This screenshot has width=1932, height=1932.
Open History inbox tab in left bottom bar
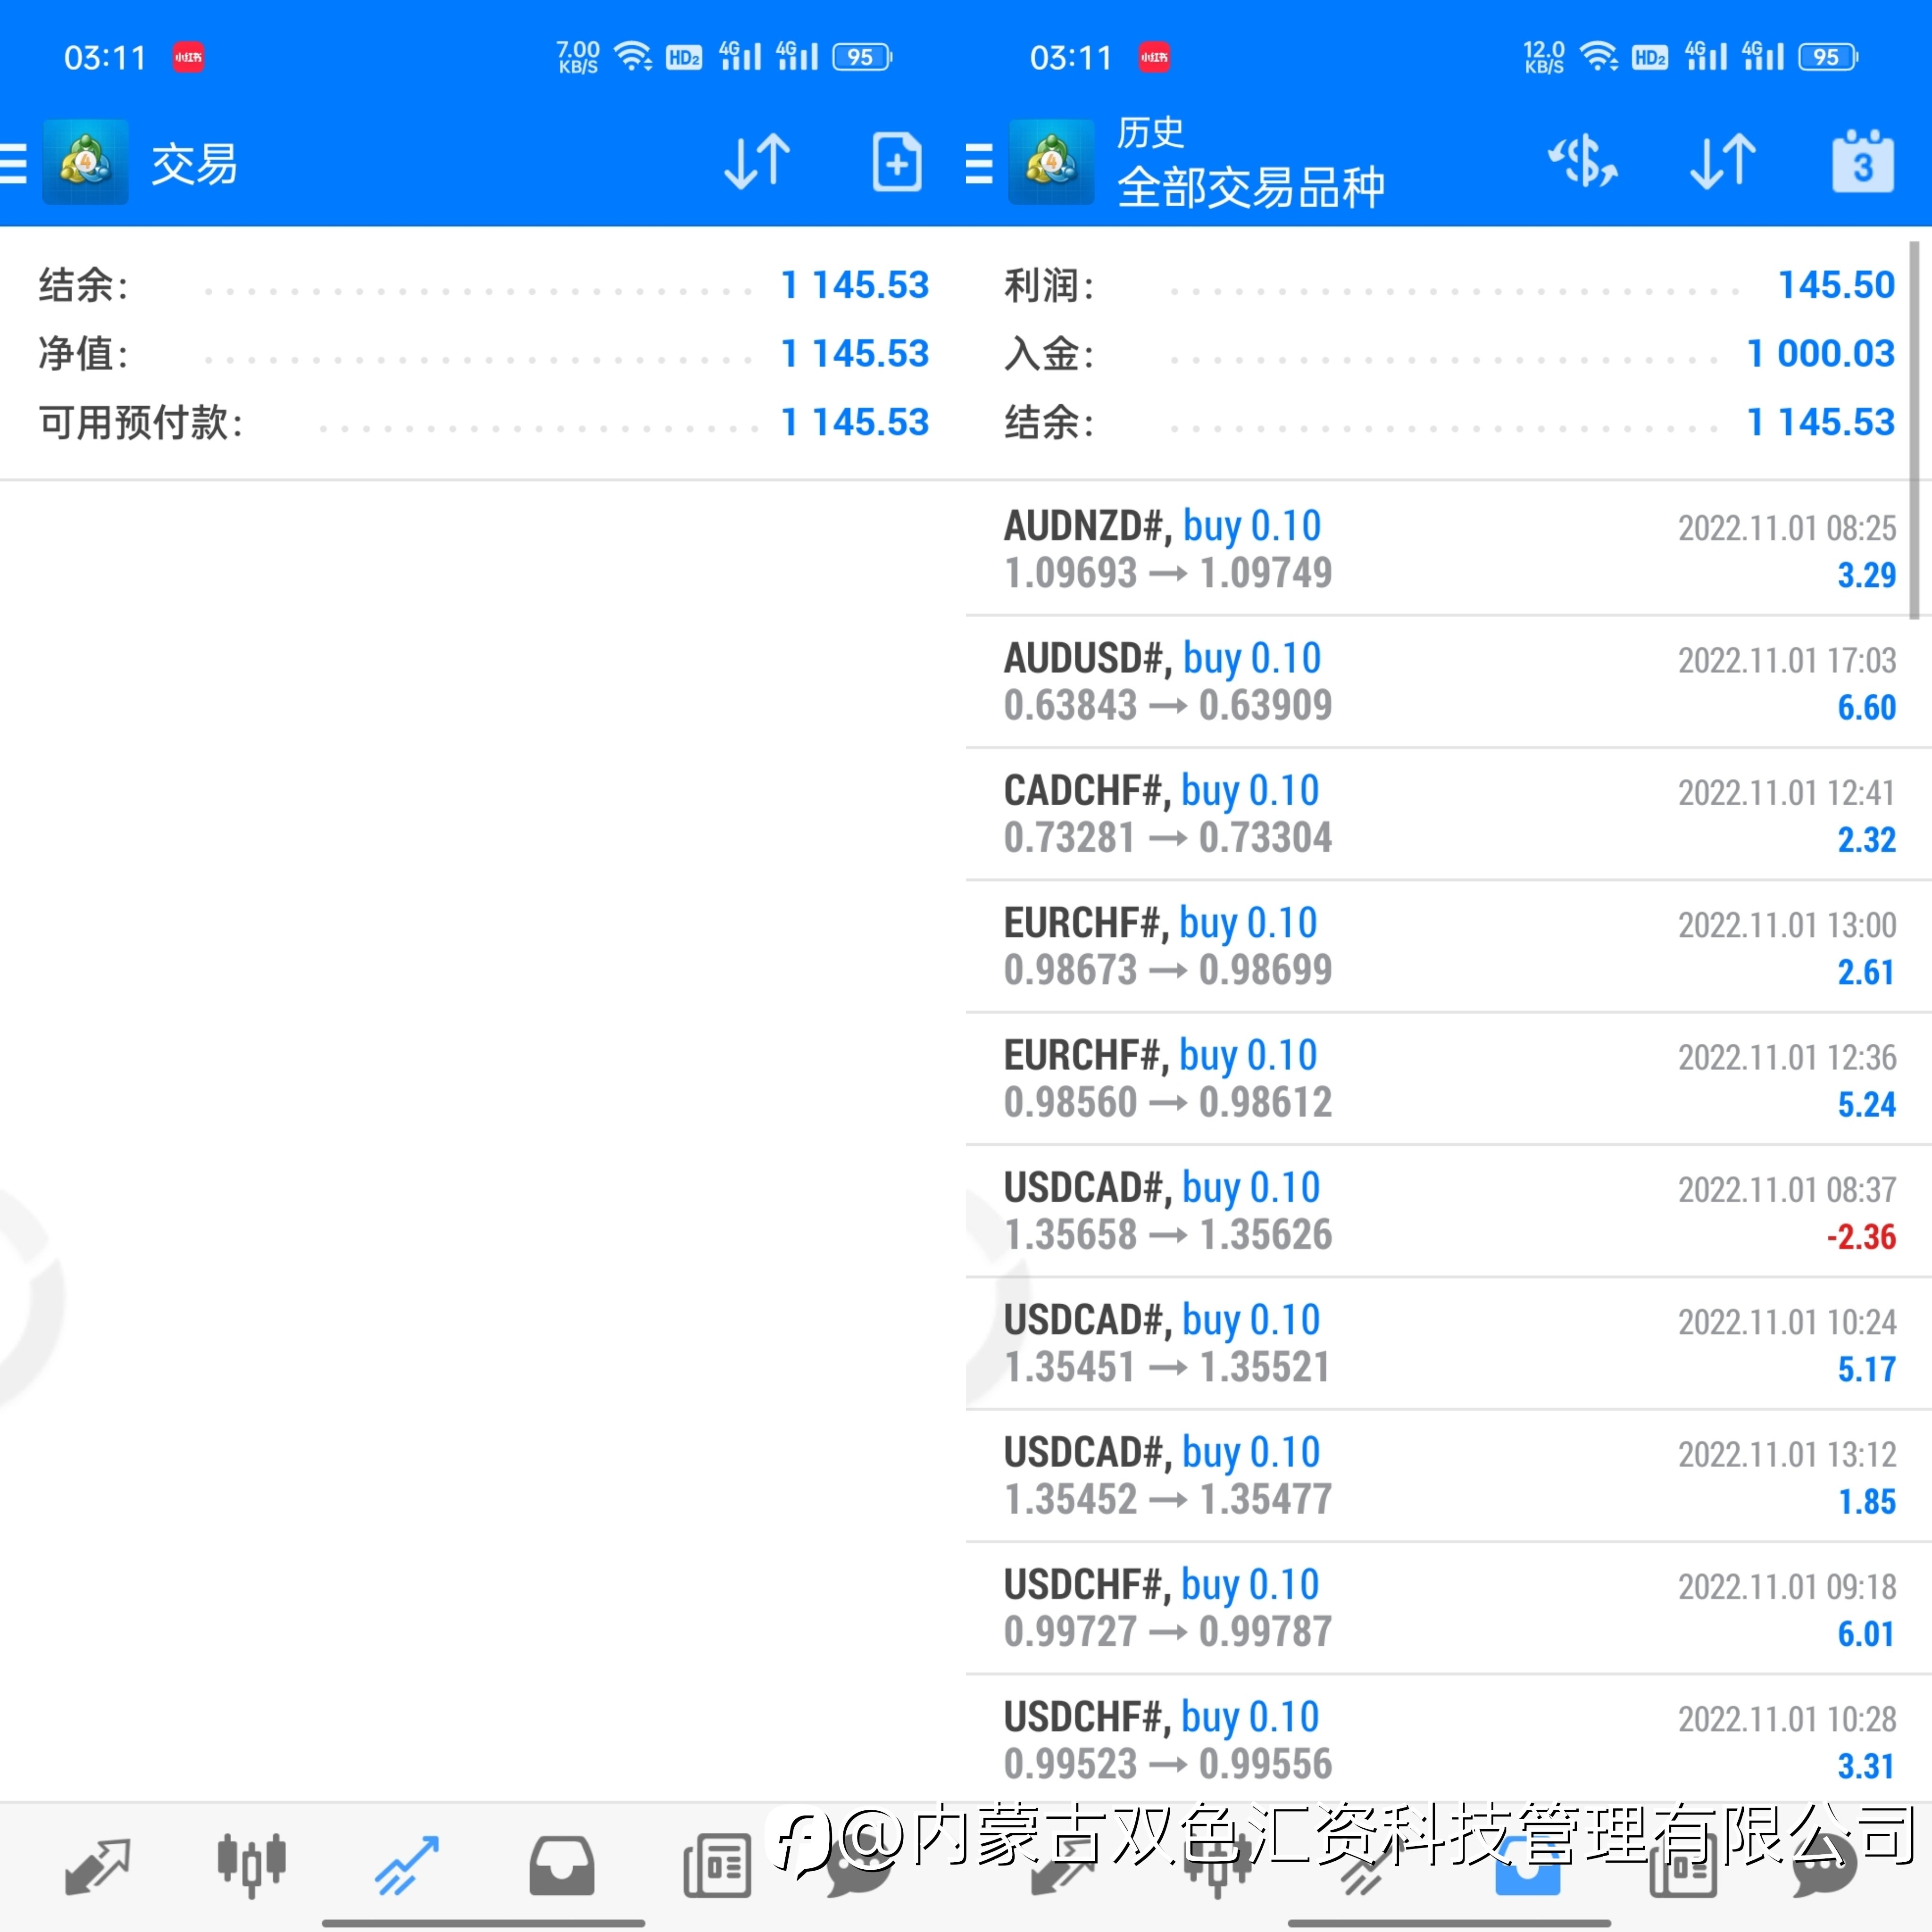[561, 1866]
